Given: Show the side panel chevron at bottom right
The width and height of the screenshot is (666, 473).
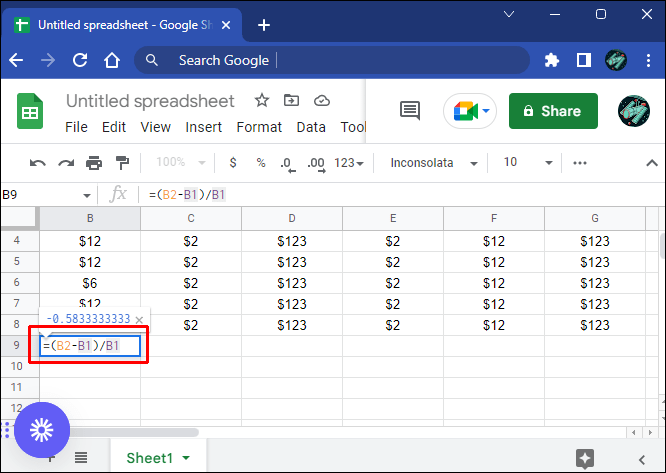Looking at the screenshot, I should [642, 459].
